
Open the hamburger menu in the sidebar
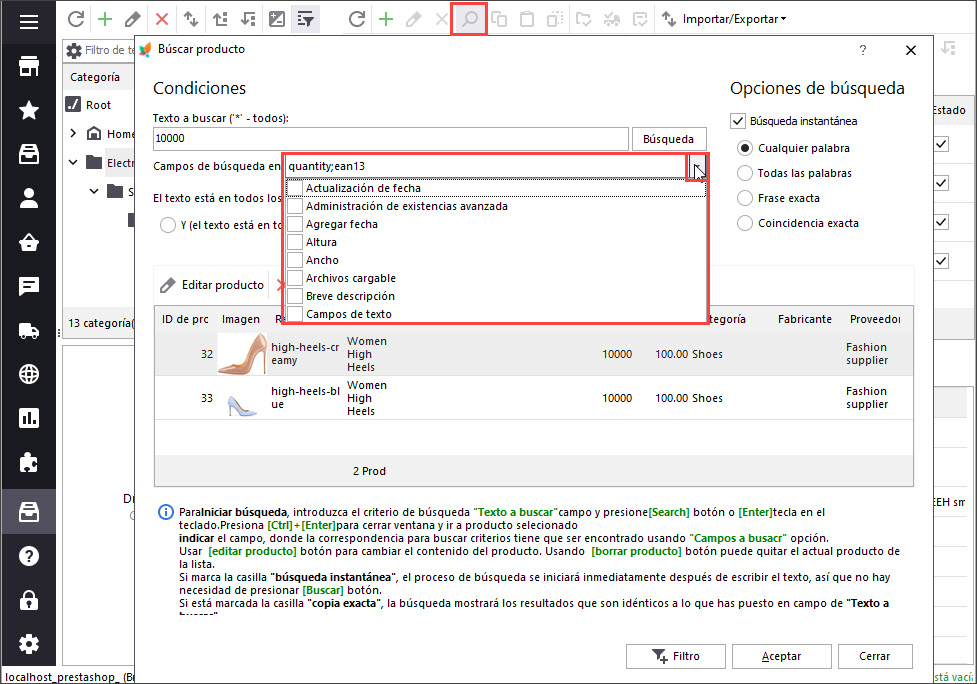(29, 22)
